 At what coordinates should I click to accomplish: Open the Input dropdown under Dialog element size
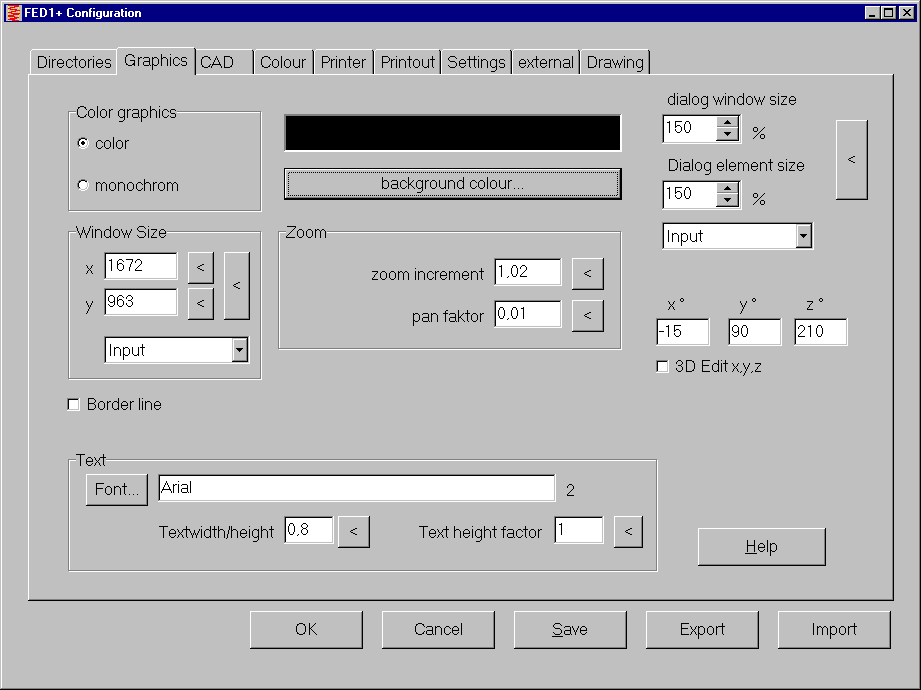coord(803,236)
